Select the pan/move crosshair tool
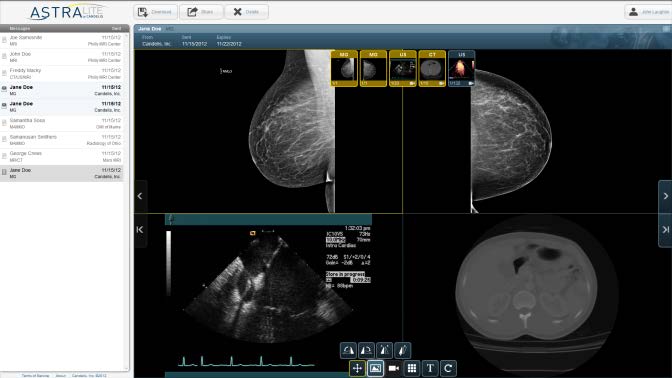This screenshot has height=378, width=672. tap(357, 369)
